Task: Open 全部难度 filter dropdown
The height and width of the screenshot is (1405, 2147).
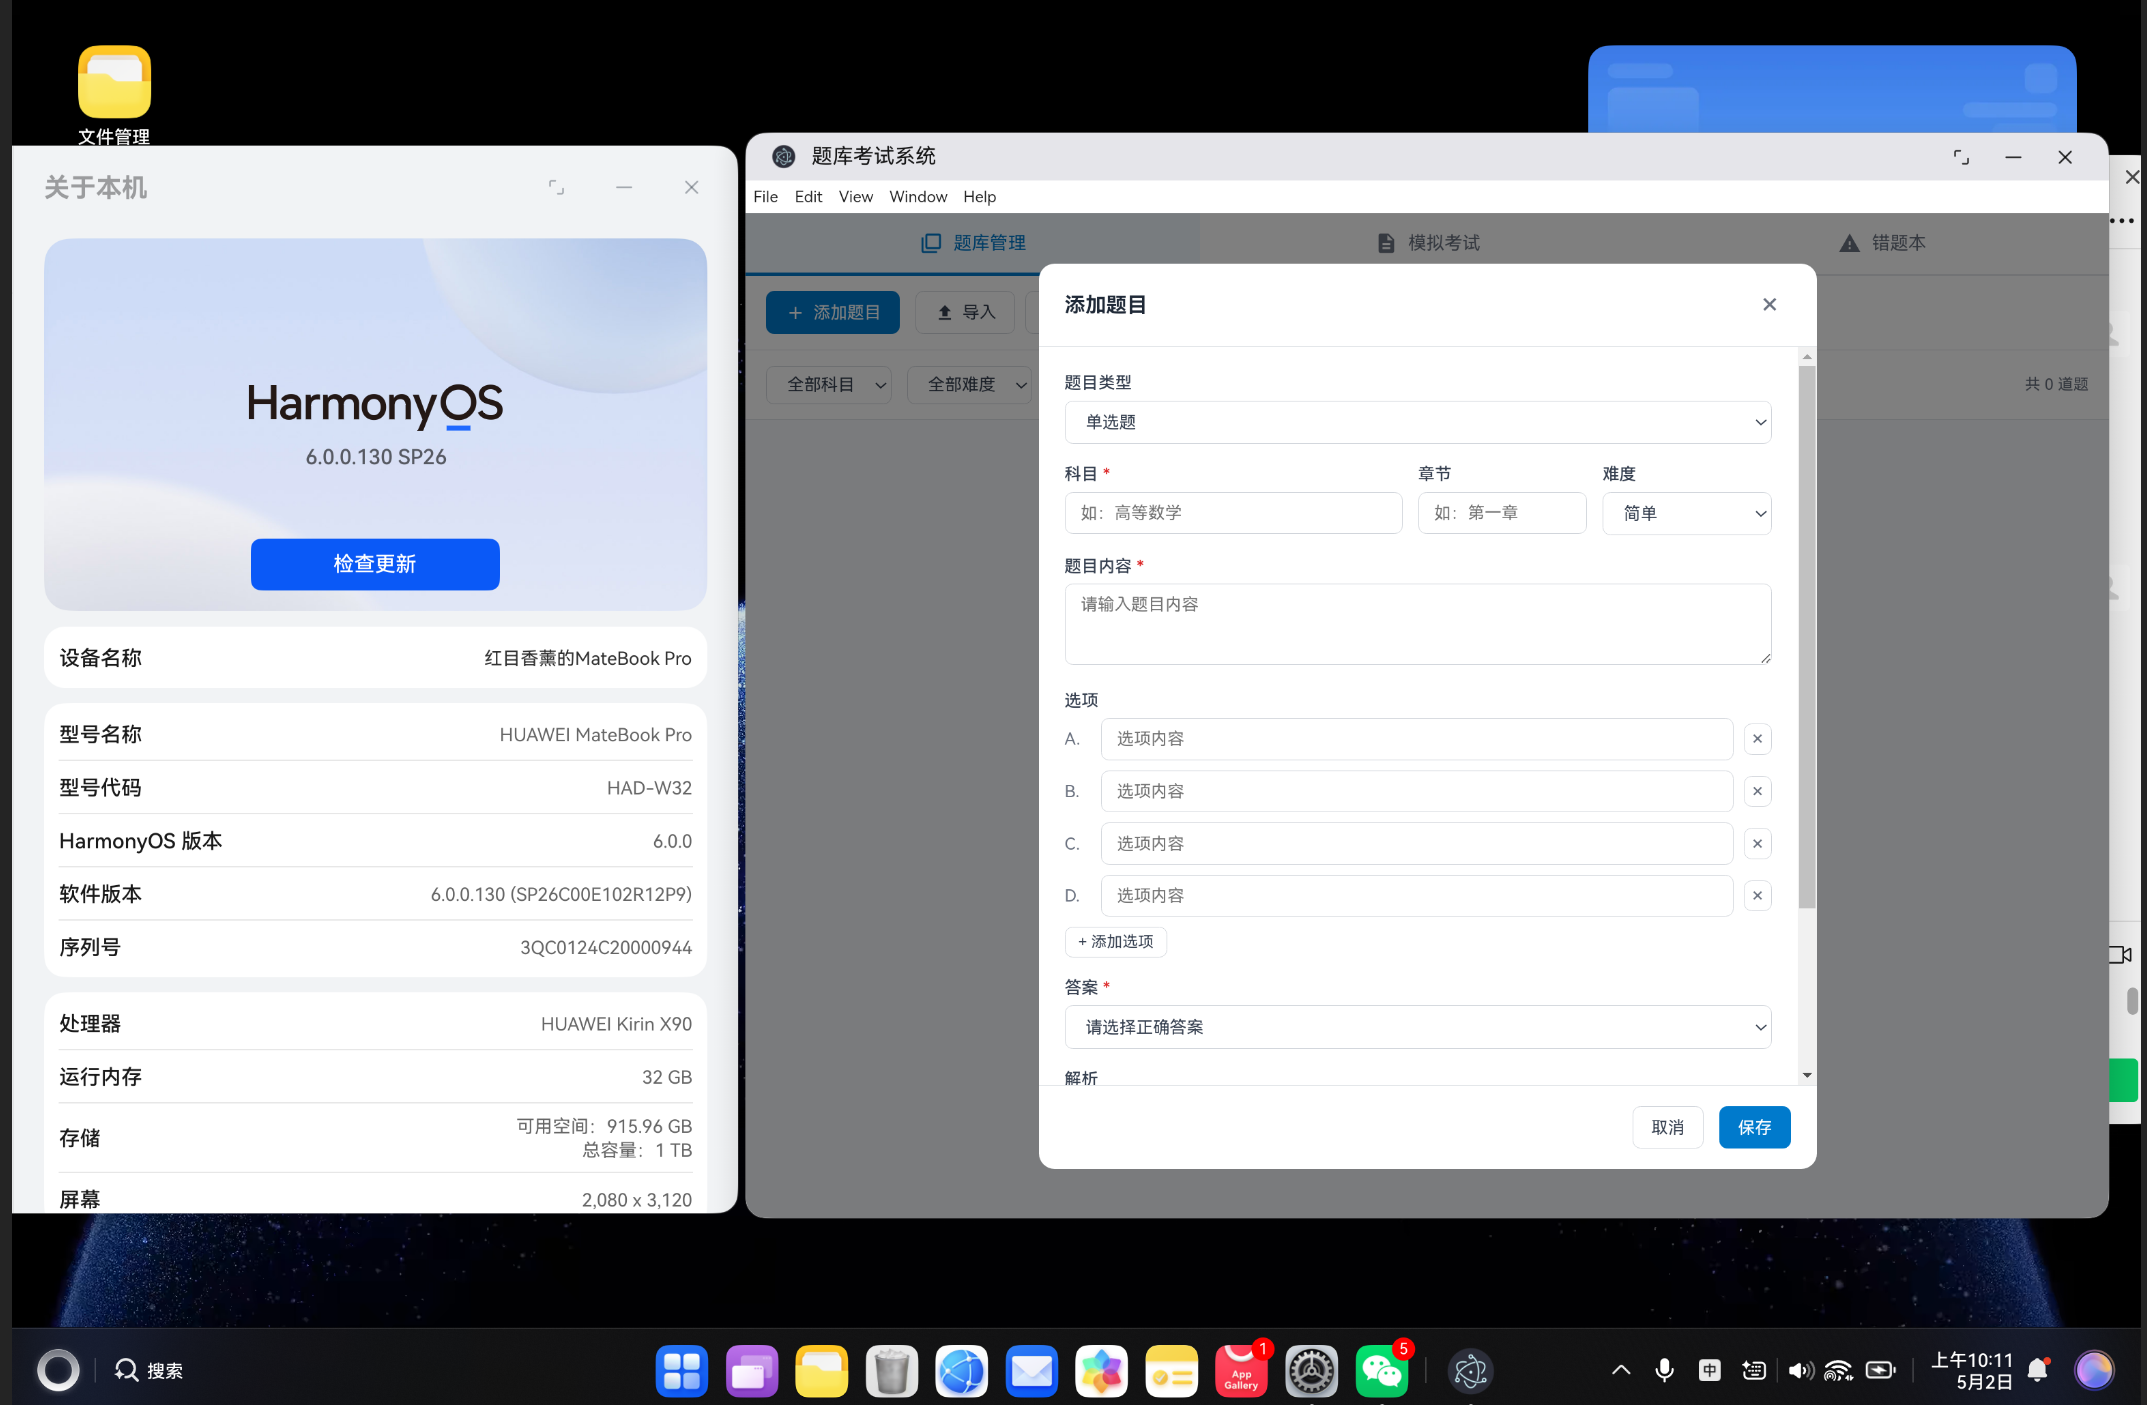Action: [x=969, y=384]
